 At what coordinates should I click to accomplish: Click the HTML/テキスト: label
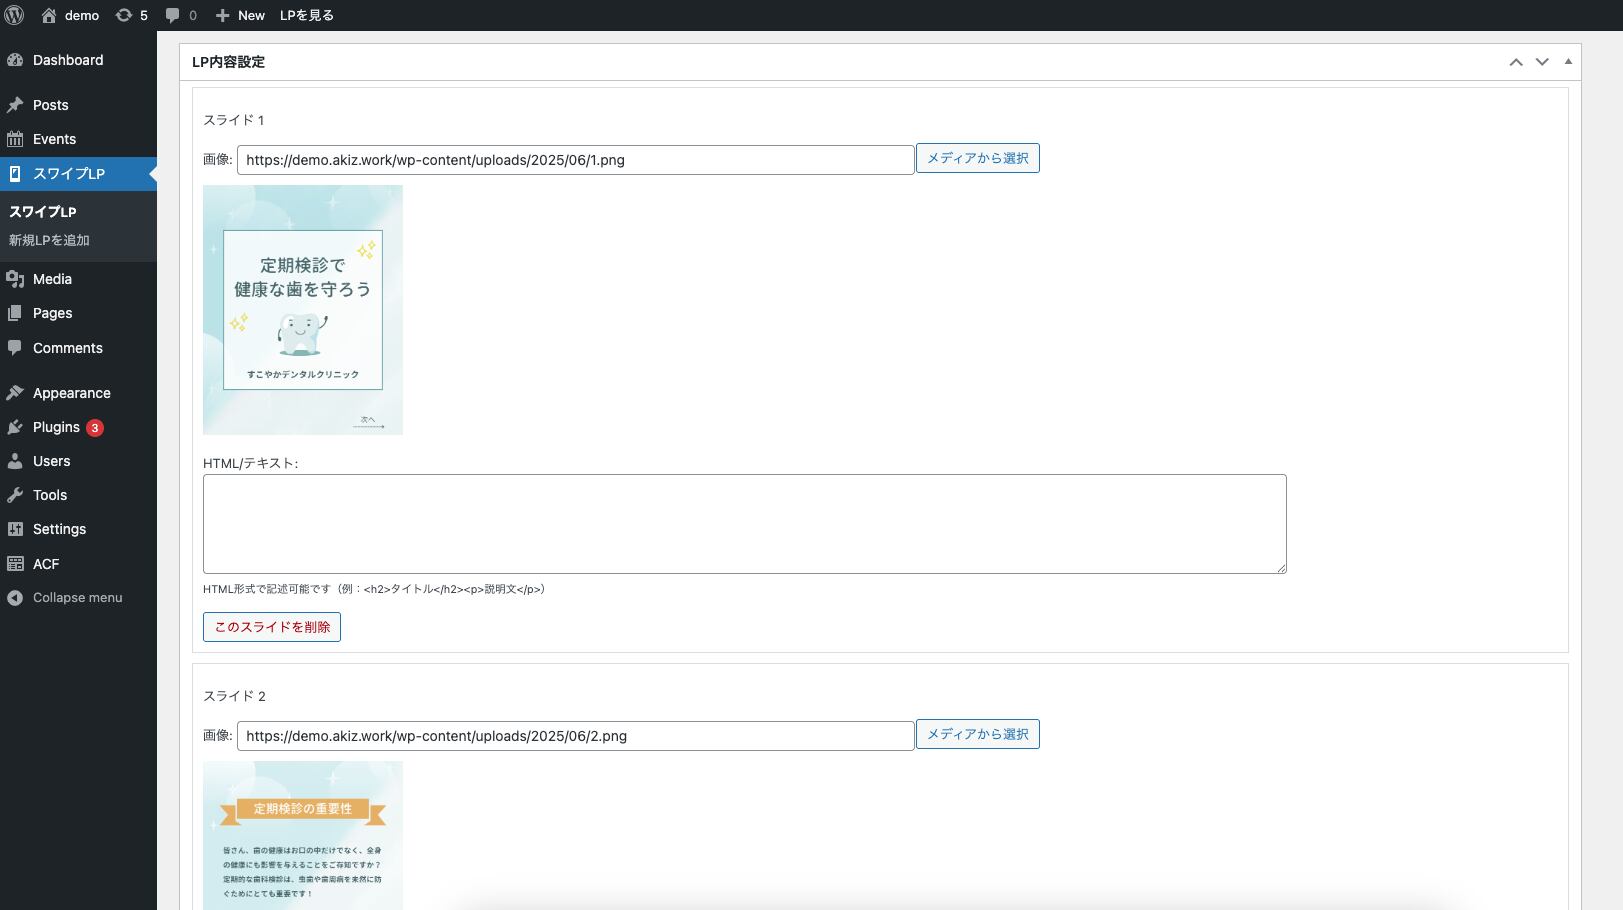(251, 463)
